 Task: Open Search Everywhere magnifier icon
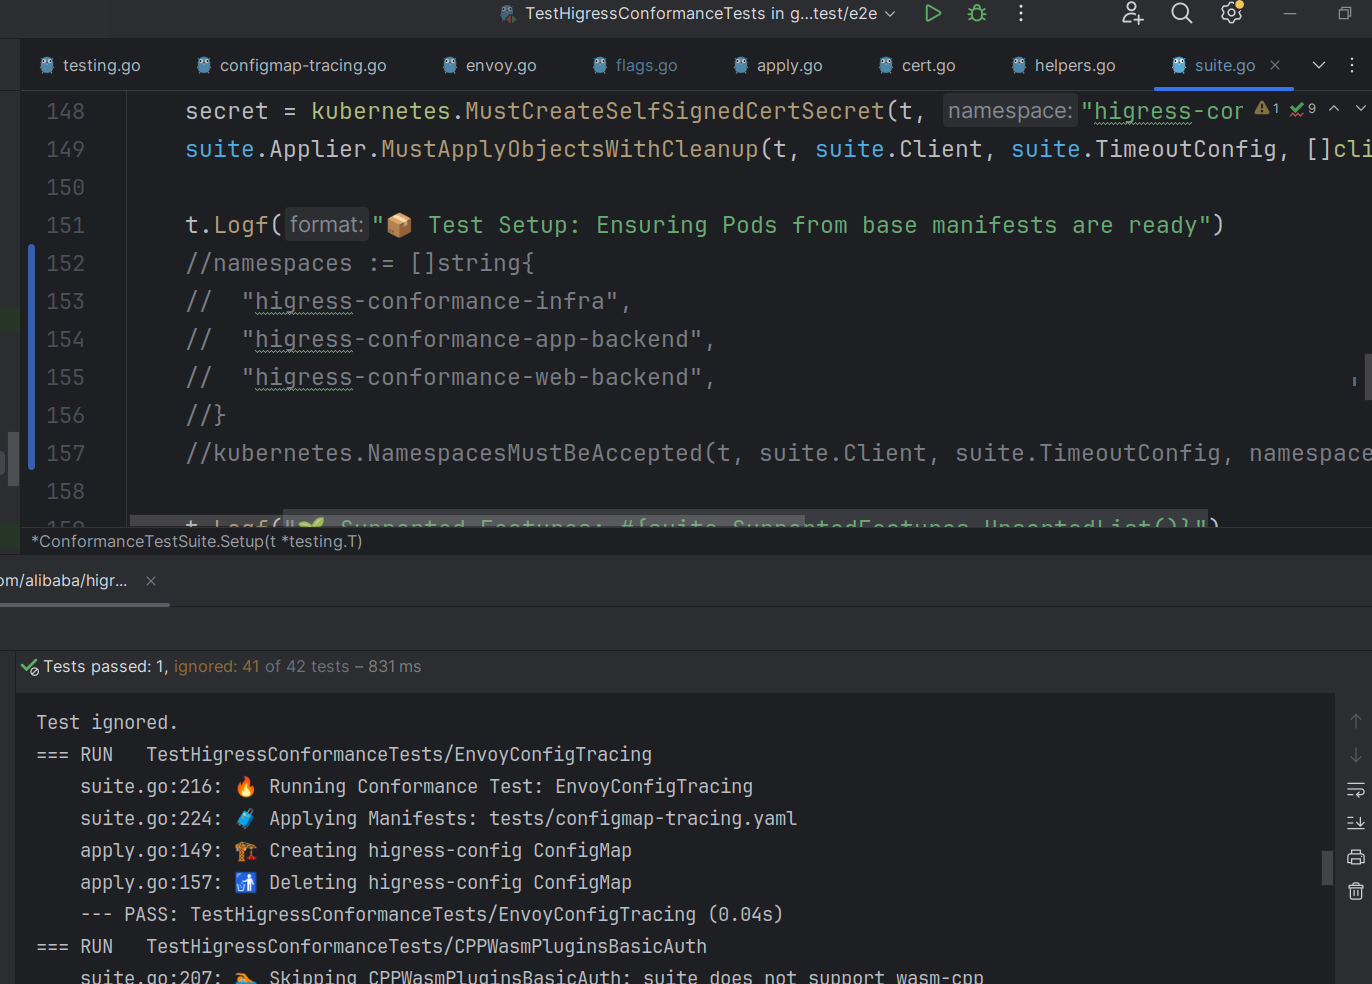coord(1181,13)
